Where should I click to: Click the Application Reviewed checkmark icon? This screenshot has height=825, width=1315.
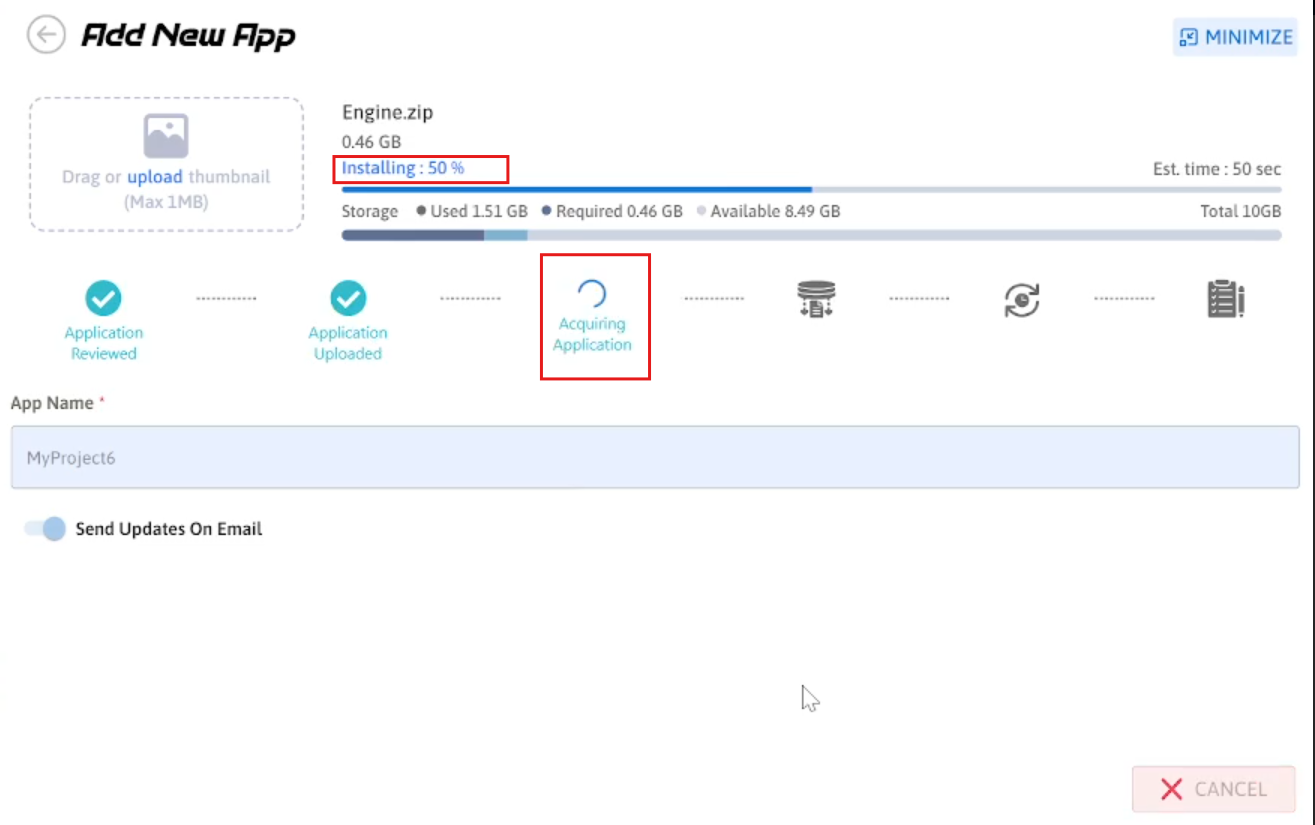tap(103, 297)
